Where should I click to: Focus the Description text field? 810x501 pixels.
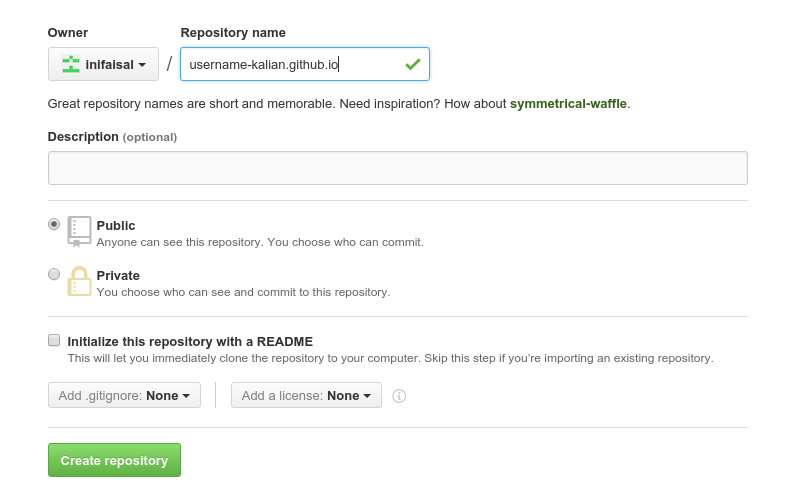pyautogui.click(x=398, y=168)
